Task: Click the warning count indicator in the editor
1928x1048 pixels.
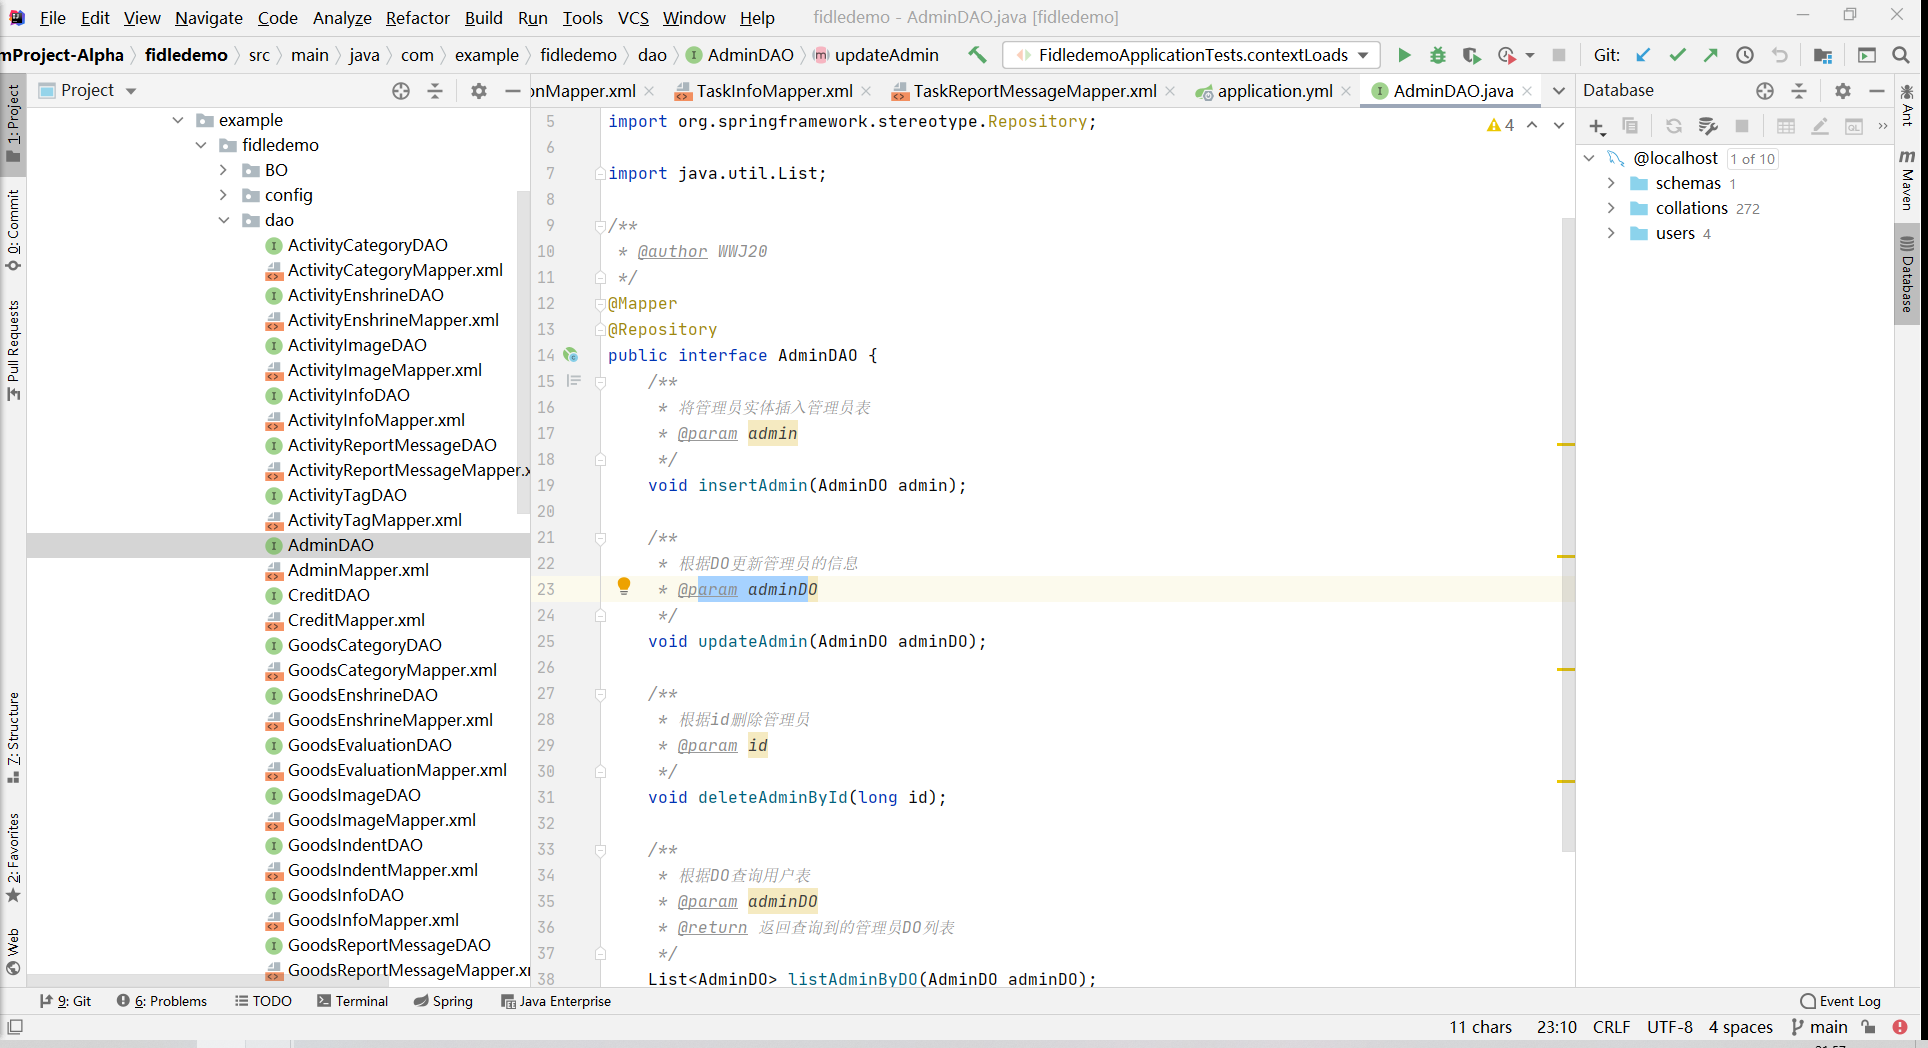Action: (x=1500, y=125)
